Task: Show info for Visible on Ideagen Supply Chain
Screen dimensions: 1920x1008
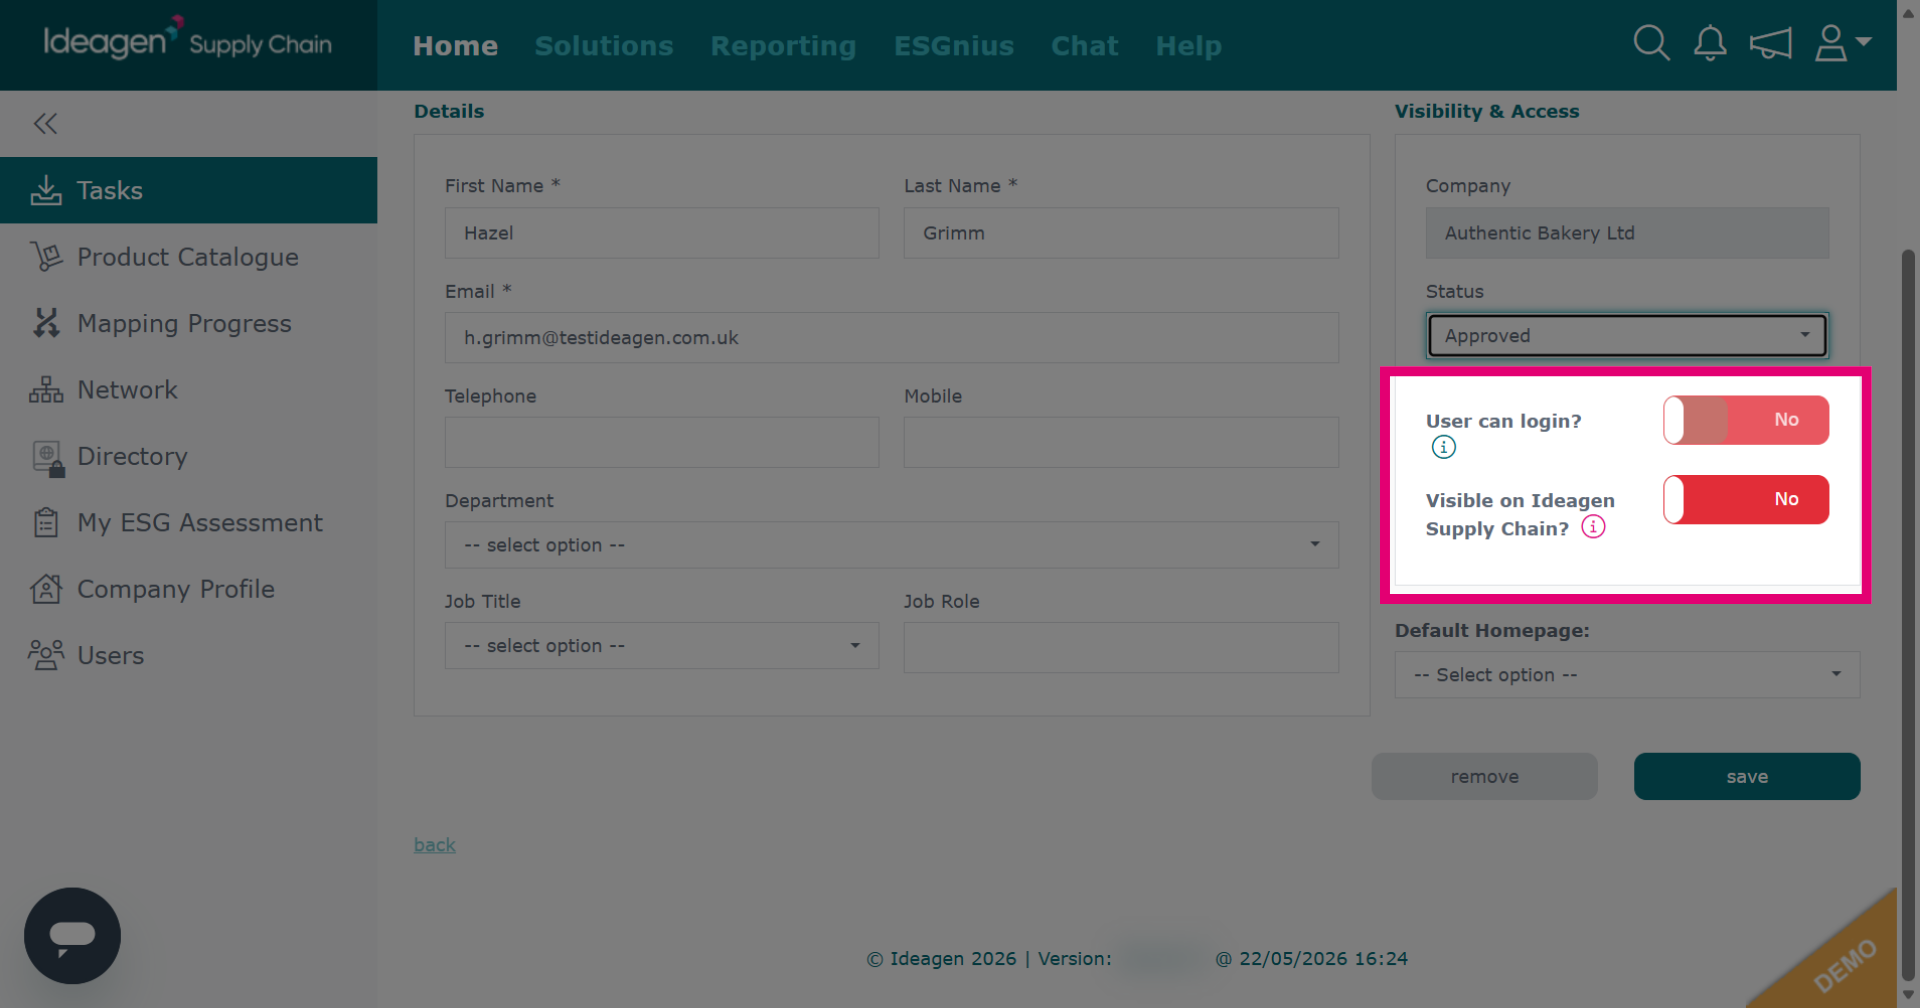Action: point(1593,527)
